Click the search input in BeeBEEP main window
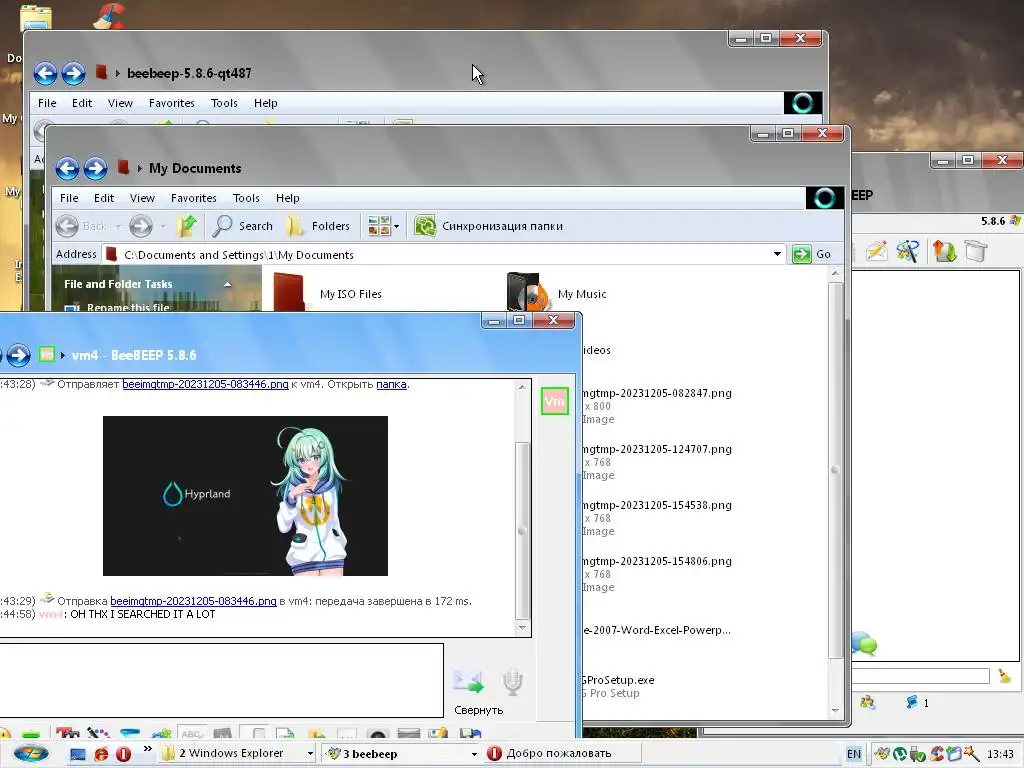 click(921, 676)
